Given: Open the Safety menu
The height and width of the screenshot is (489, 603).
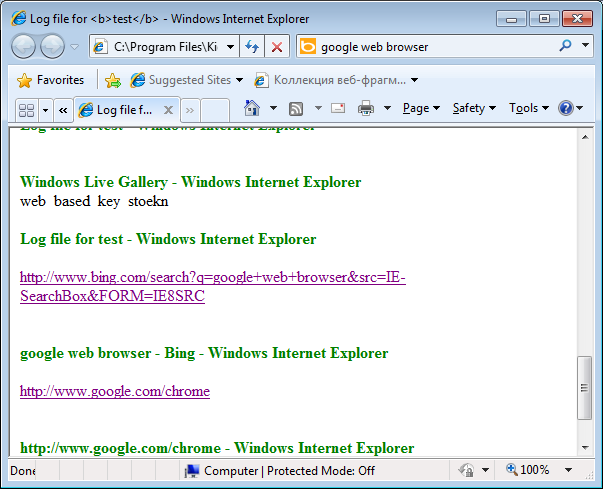Looking at the screenshot, I should point(474,108).
